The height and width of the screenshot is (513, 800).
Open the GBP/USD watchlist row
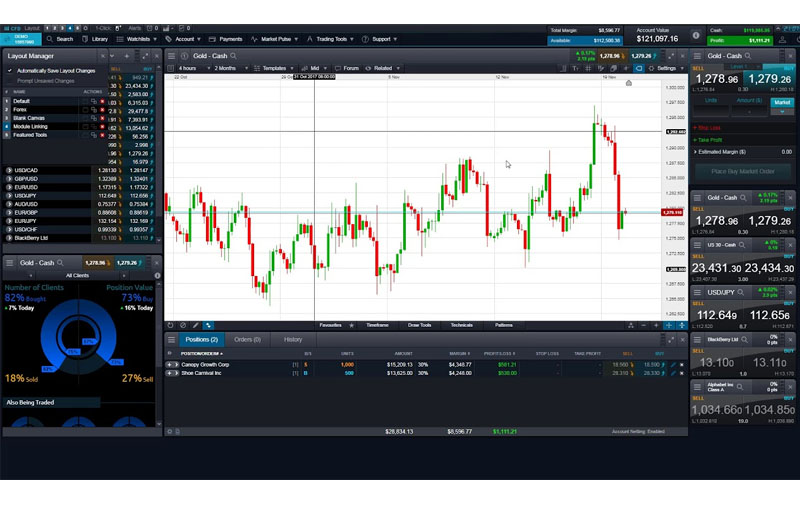point(82,179)
